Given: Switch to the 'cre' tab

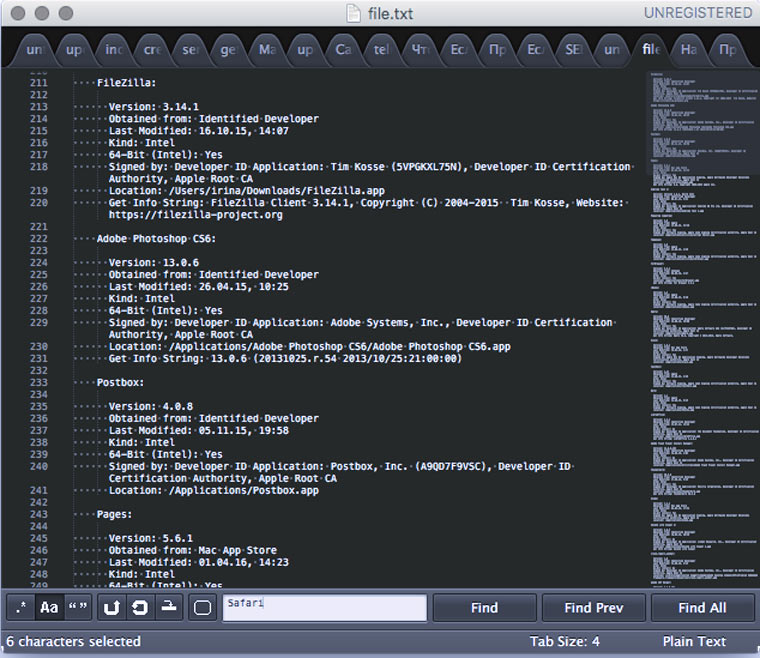Looking at the screenshot, I should pos(152,49).
